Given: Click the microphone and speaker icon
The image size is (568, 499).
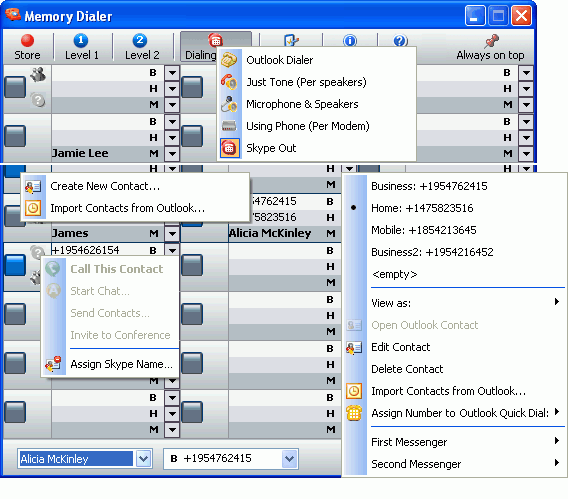Looking at the screenshot, I should 229,104.
